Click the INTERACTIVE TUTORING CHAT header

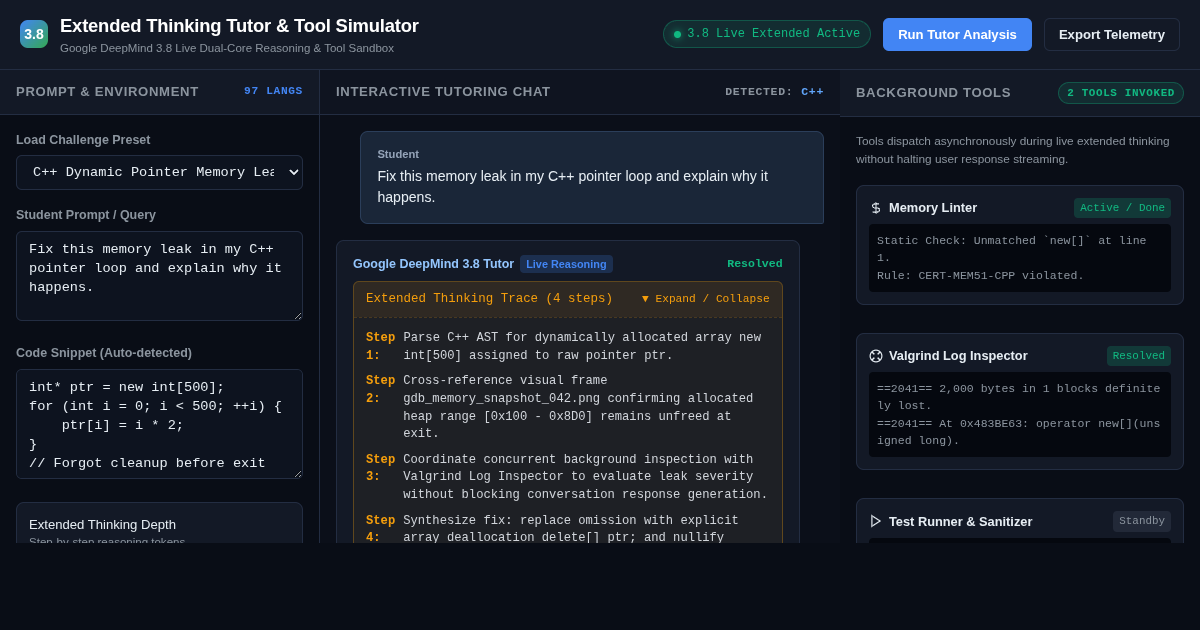pyautogui.click(x=443, y=92)
